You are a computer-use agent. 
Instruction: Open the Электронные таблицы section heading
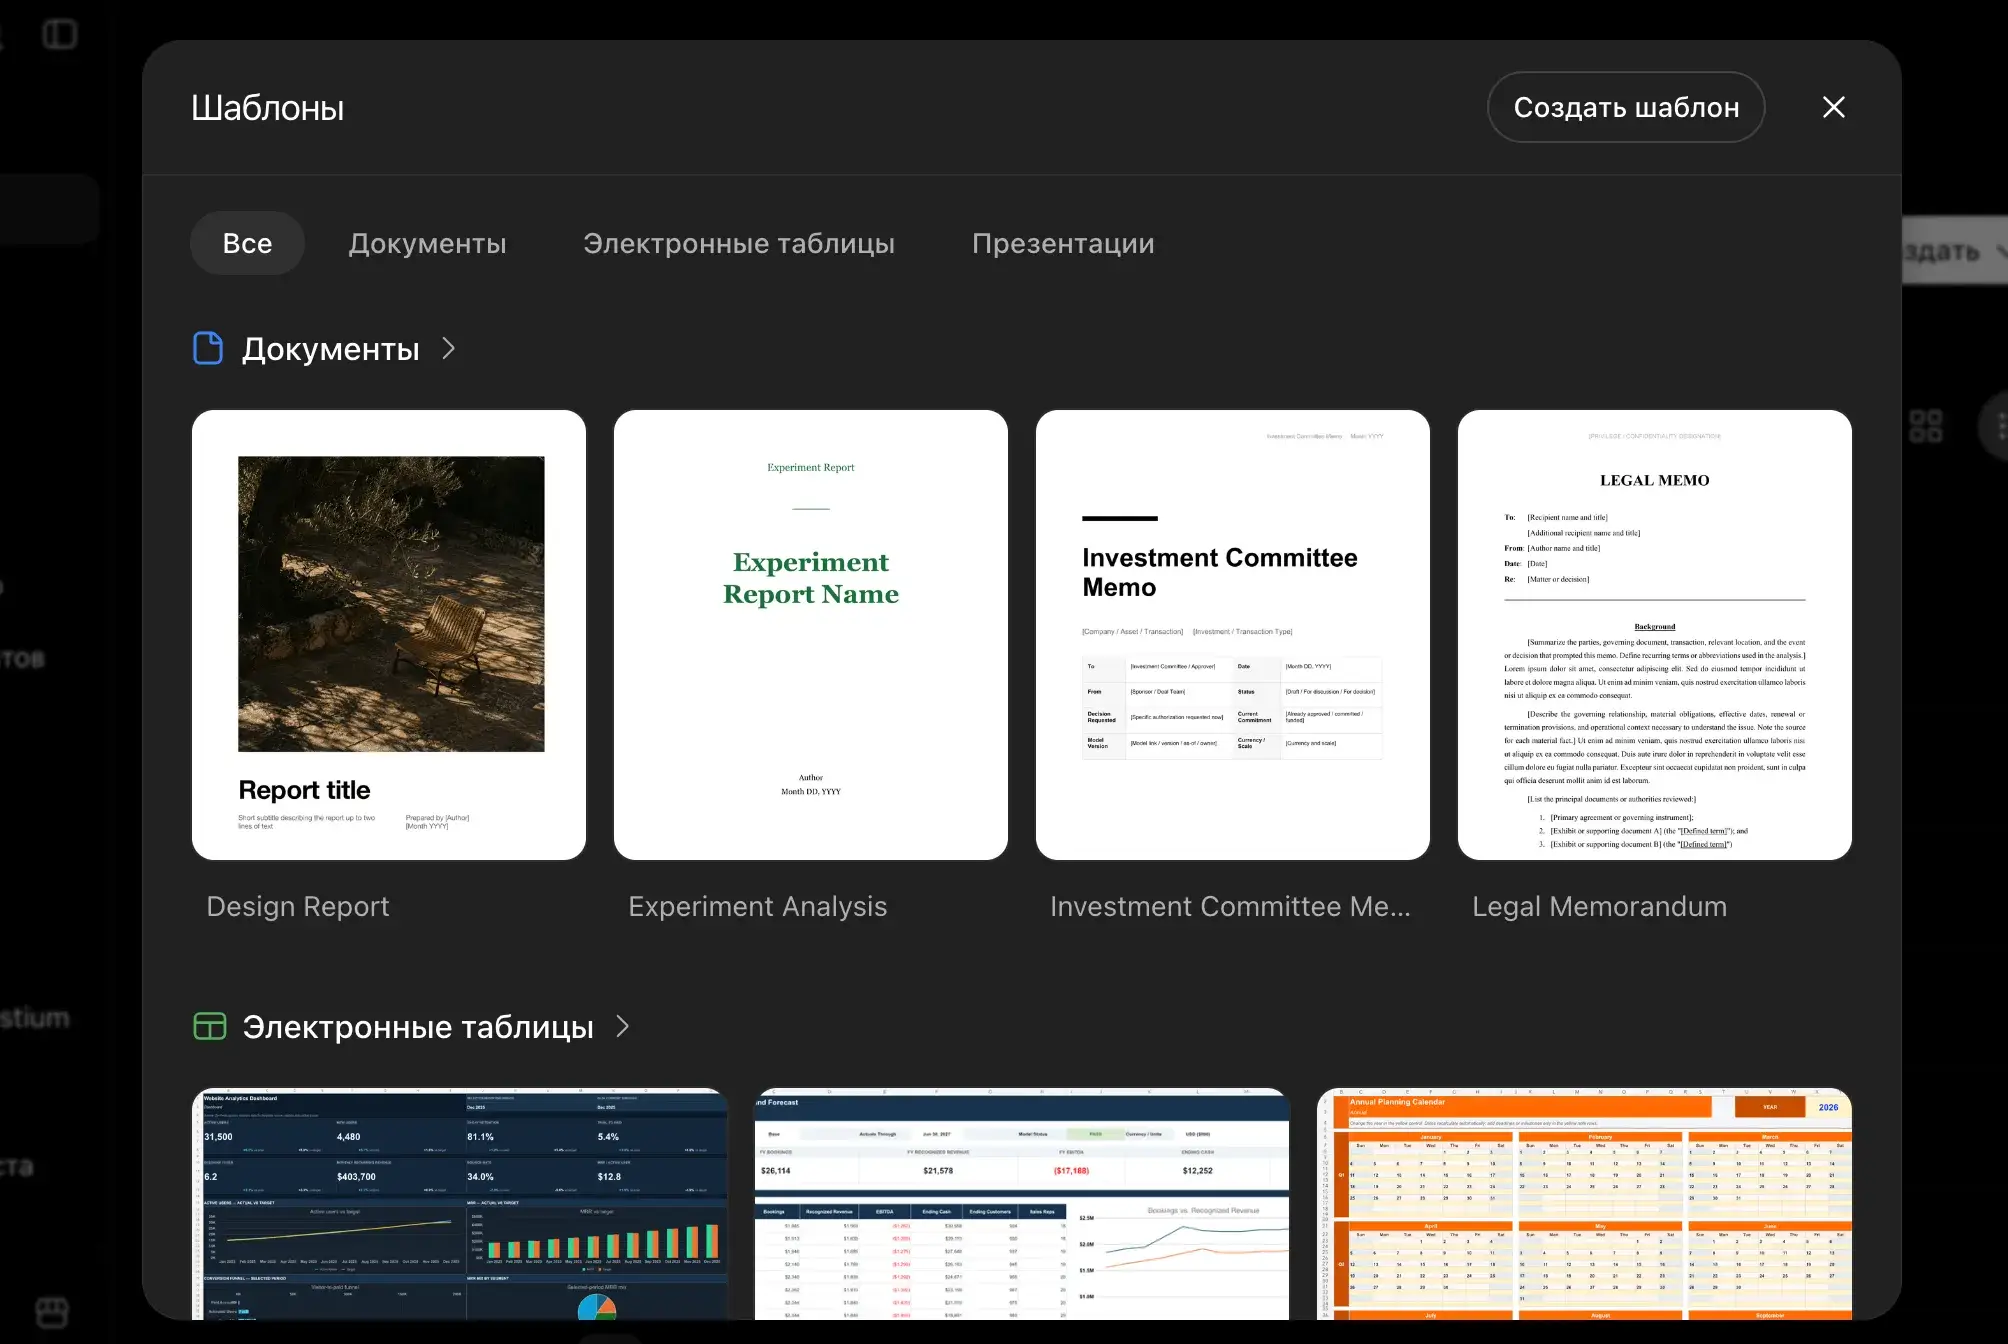pos(418,1027)
